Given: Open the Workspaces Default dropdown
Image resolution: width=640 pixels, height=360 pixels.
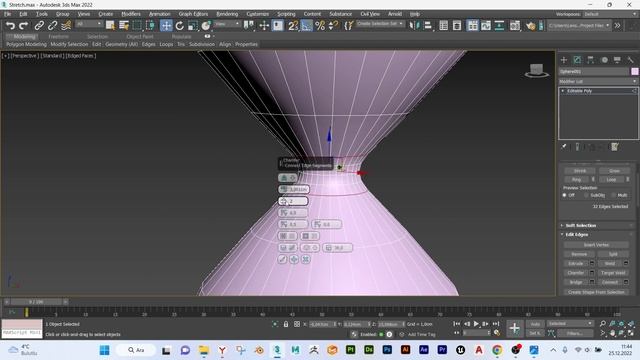Looking at the screenshot, I should click(609, 14).
